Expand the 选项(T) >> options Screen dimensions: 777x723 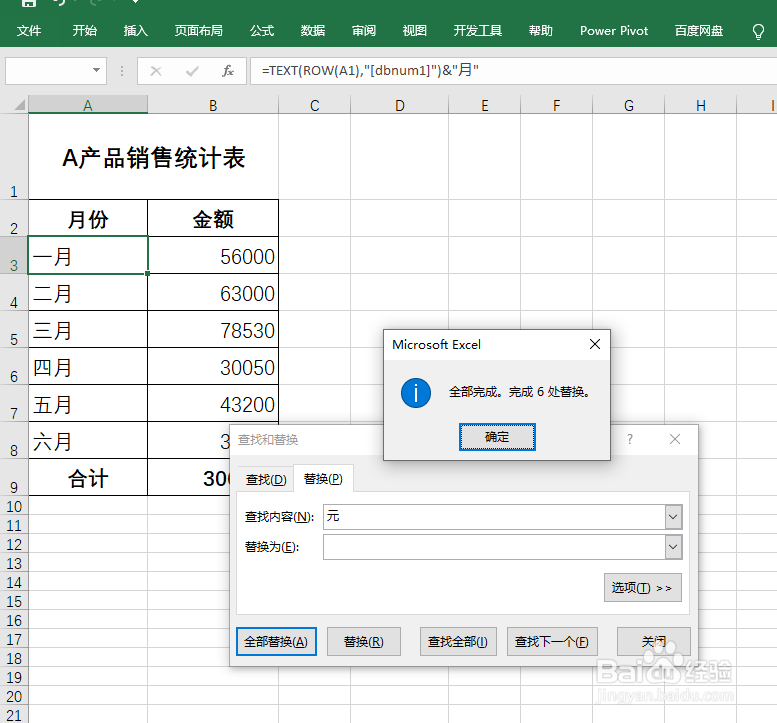click(643, 588)
